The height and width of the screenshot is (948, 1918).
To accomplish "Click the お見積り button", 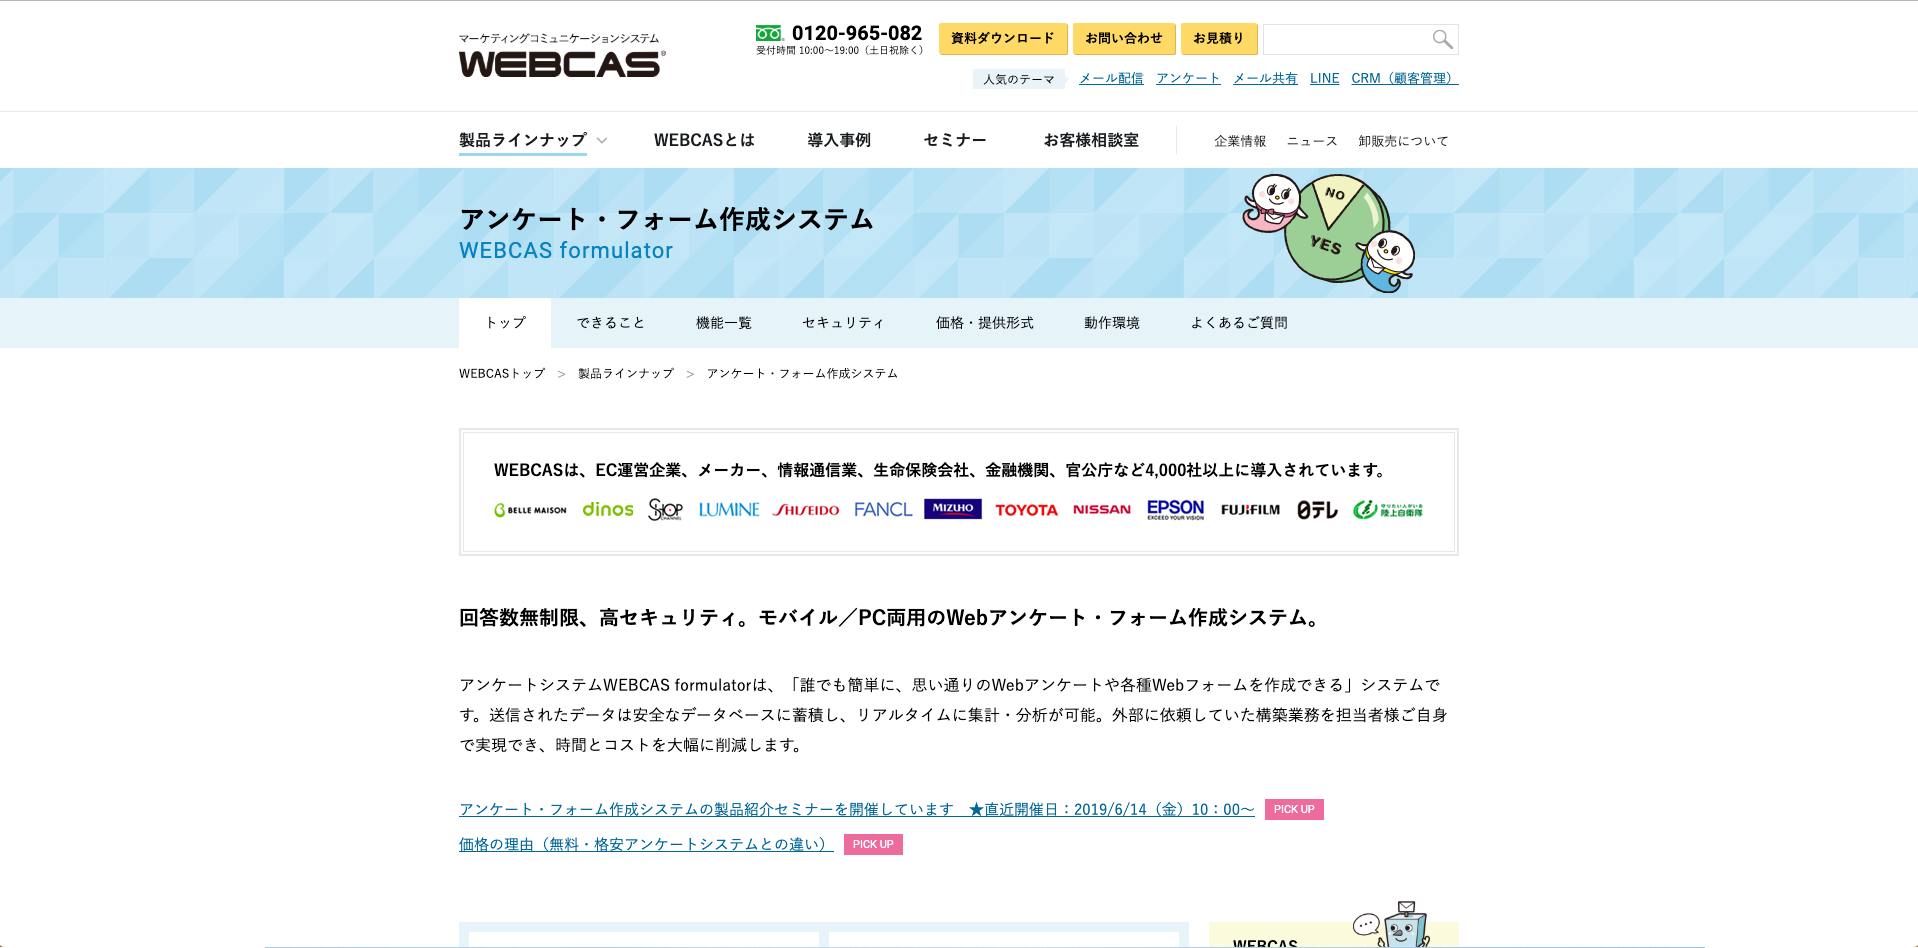I will [1218, 39].
